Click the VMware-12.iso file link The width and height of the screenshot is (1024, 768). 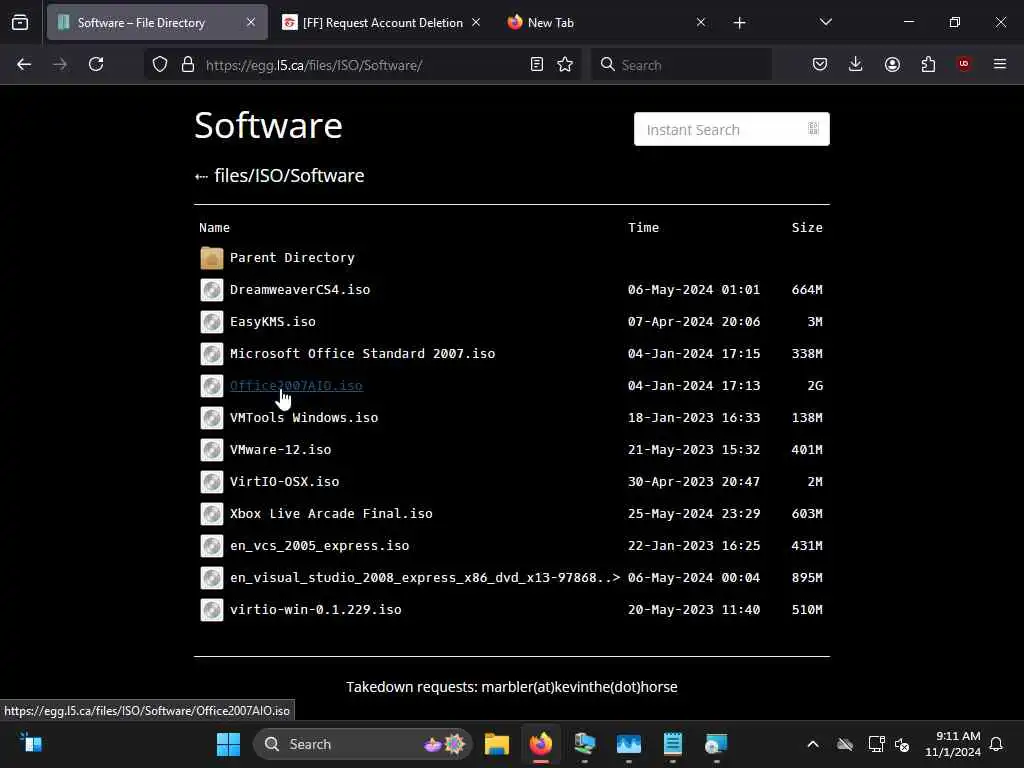[x=280, y=450]
